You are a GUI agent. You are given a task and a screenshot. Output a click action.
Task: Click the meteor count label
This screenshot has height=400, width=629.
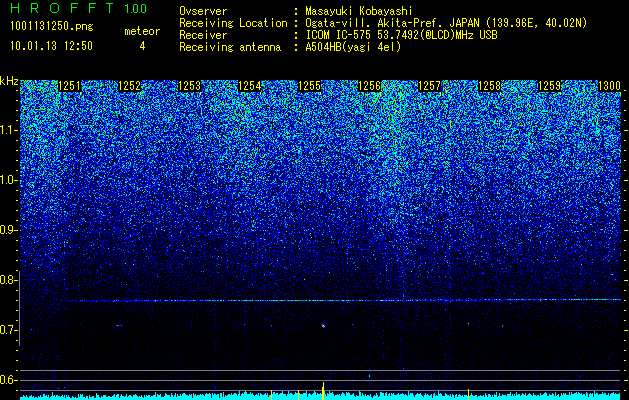pyautogui.click(x=142, y=31)
